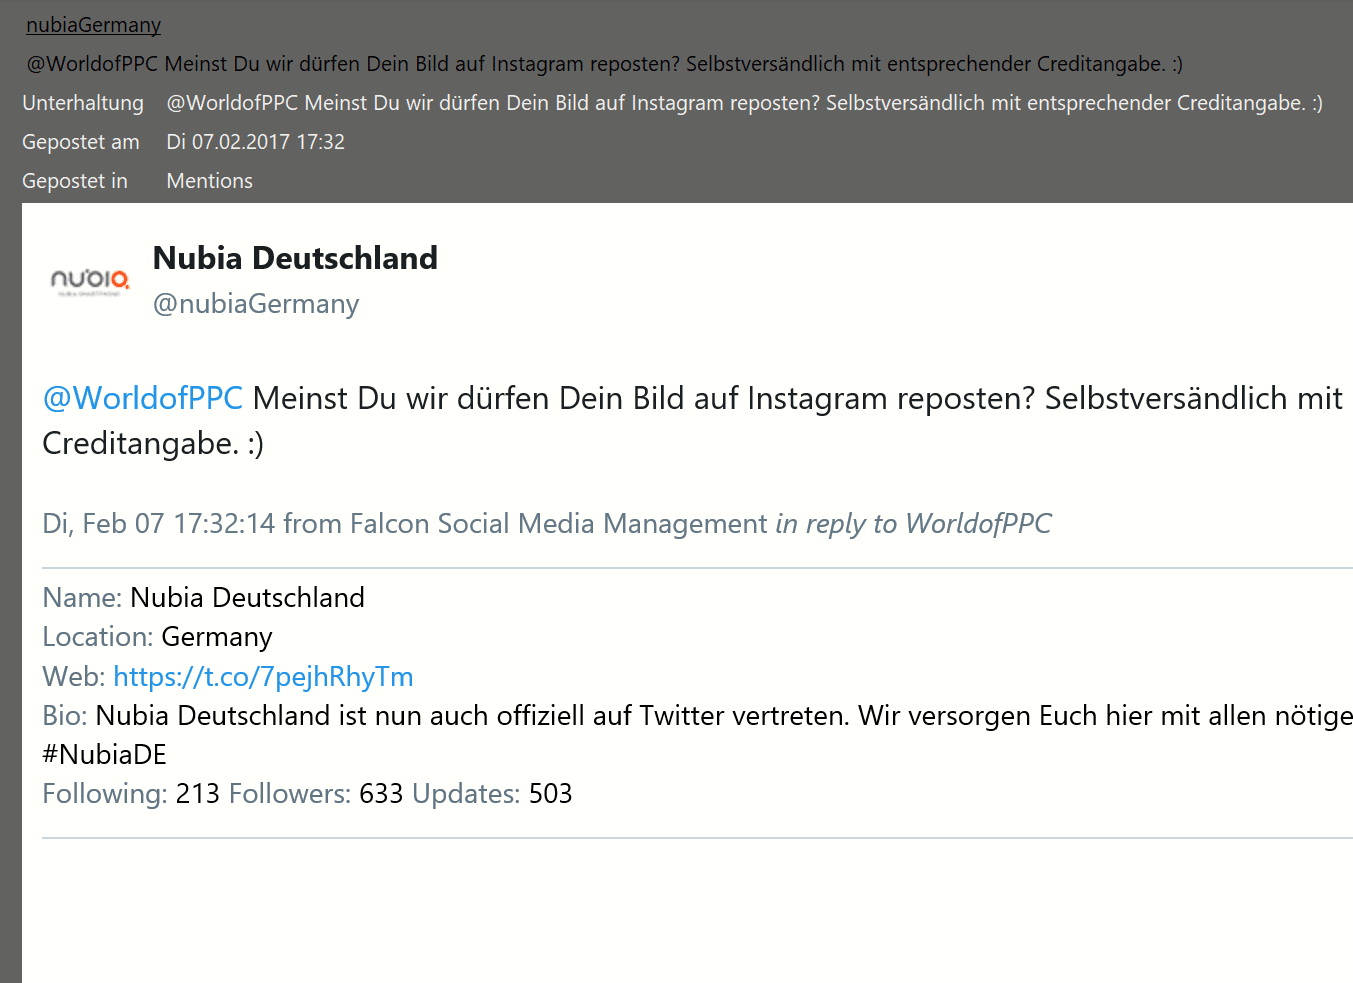Click the 'in reply to WorldofPPC' text

coord(913,523)
